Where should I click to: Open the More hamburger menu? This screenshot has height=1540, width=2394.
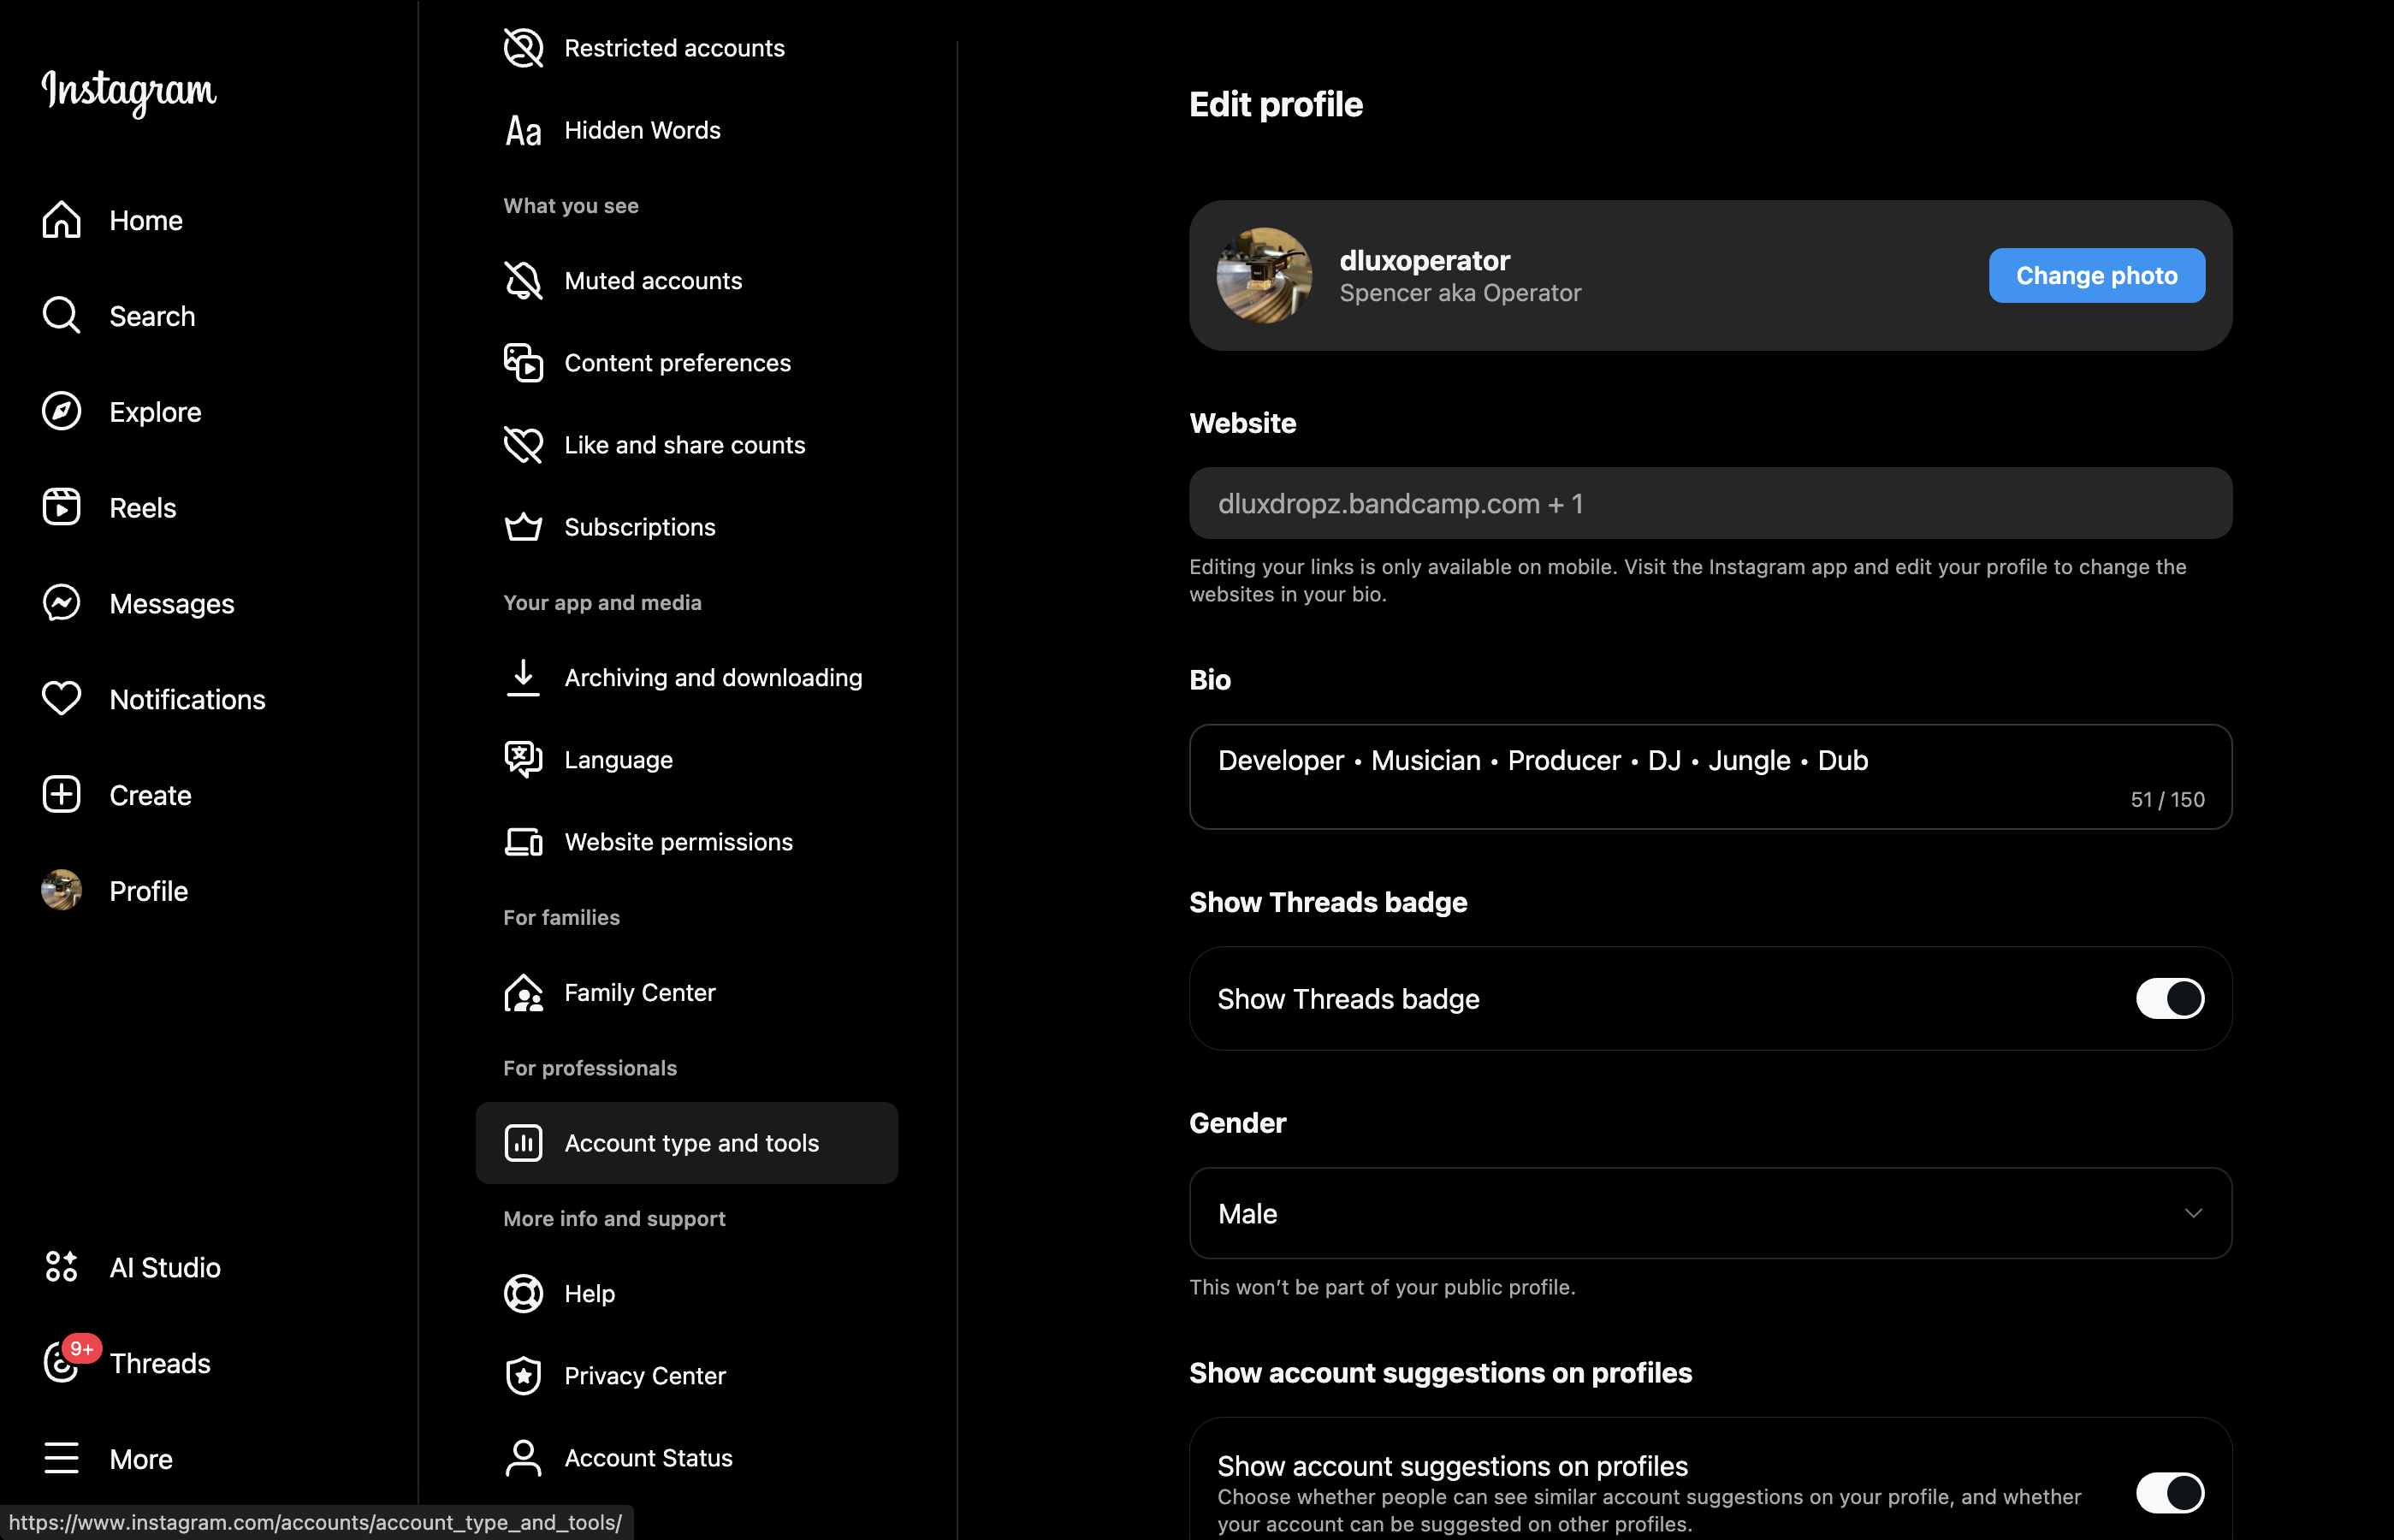[x=61, y=1458]
